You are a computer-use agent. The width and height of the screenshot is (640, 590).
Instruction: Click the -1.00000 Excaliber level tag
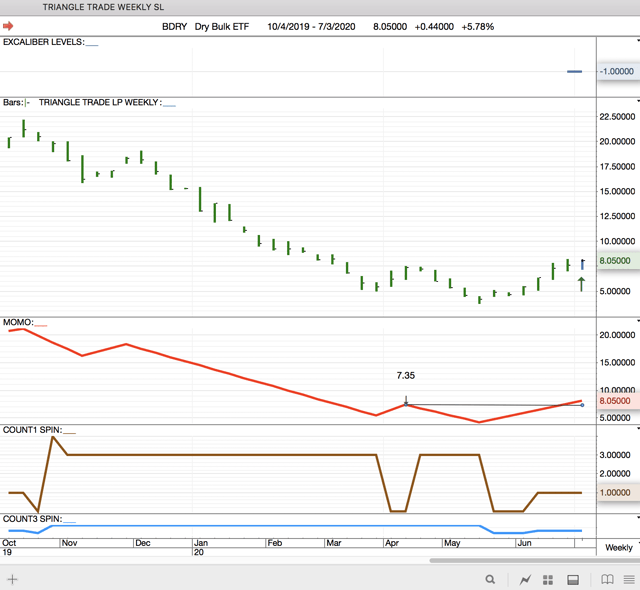coord(617,71)
